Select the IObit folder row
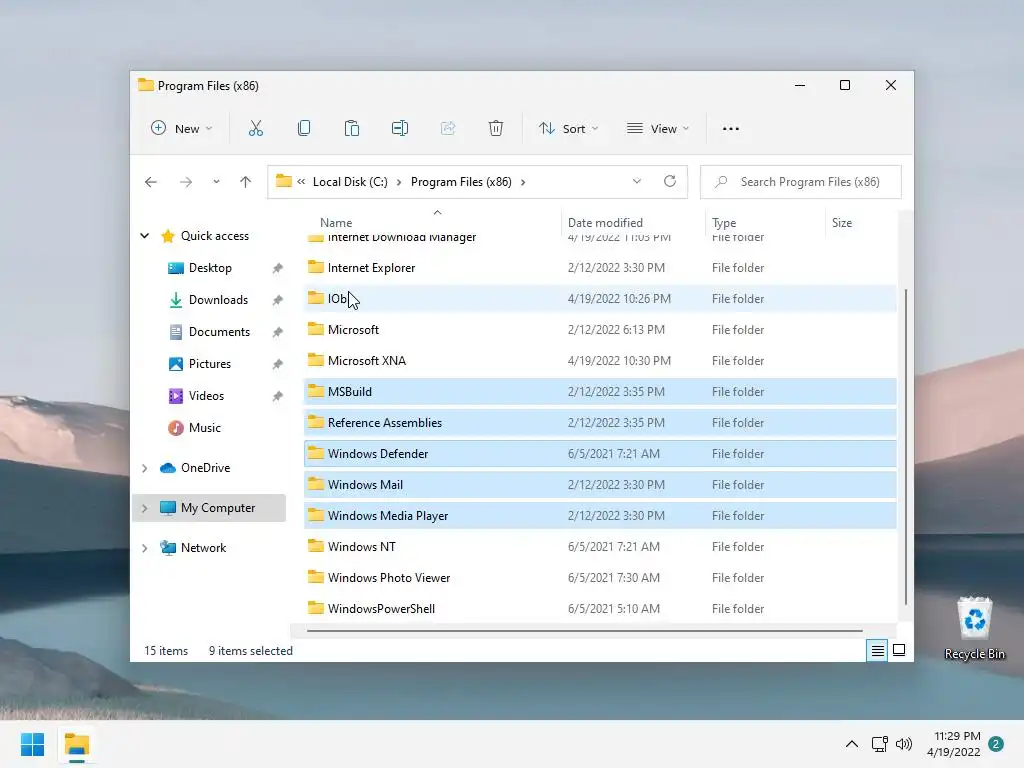The width and height of the screenshot is (1024, 768). (x=600, y=298)
